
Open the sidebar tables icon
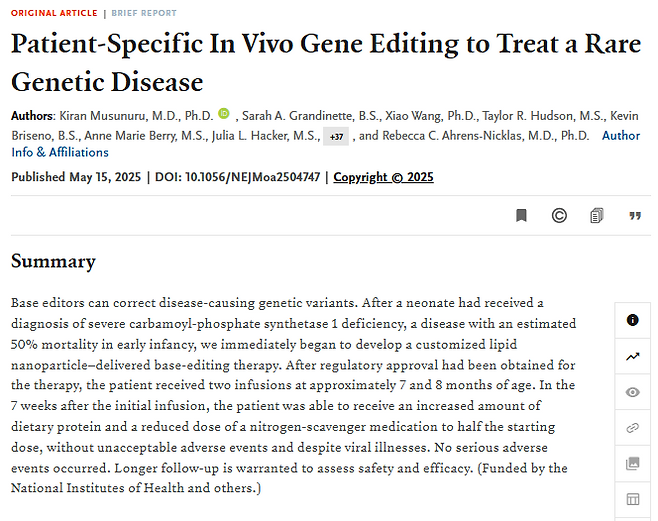tap(632, 499)
